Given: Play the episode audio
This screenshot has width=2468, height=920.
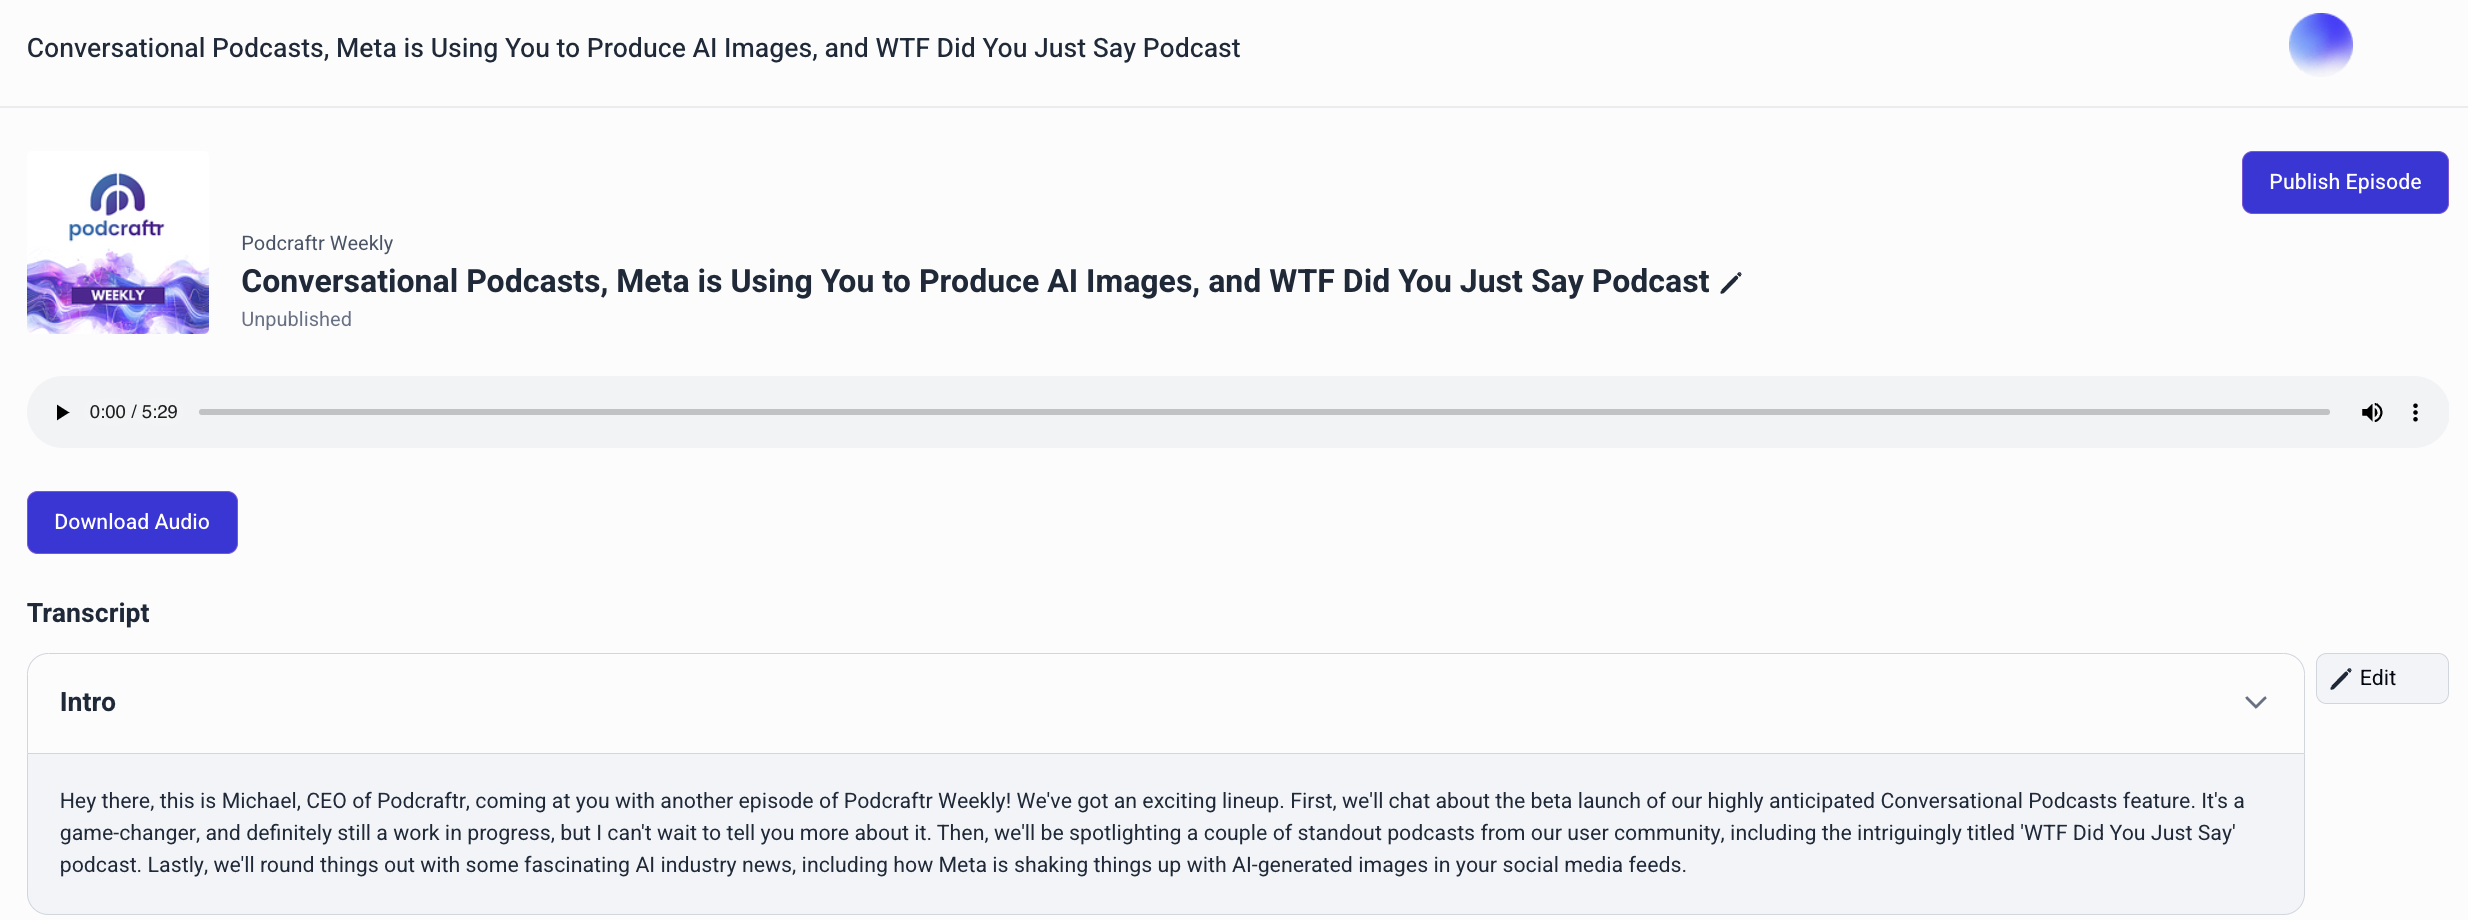Looking at the screenshot, I should point(62,412).
